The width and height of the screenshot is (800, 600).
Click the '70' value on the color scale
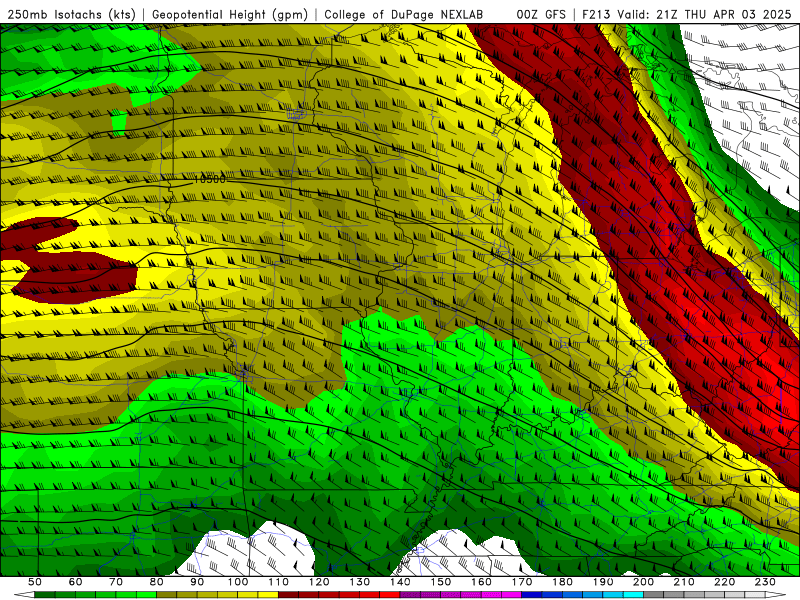coord(116,582)
